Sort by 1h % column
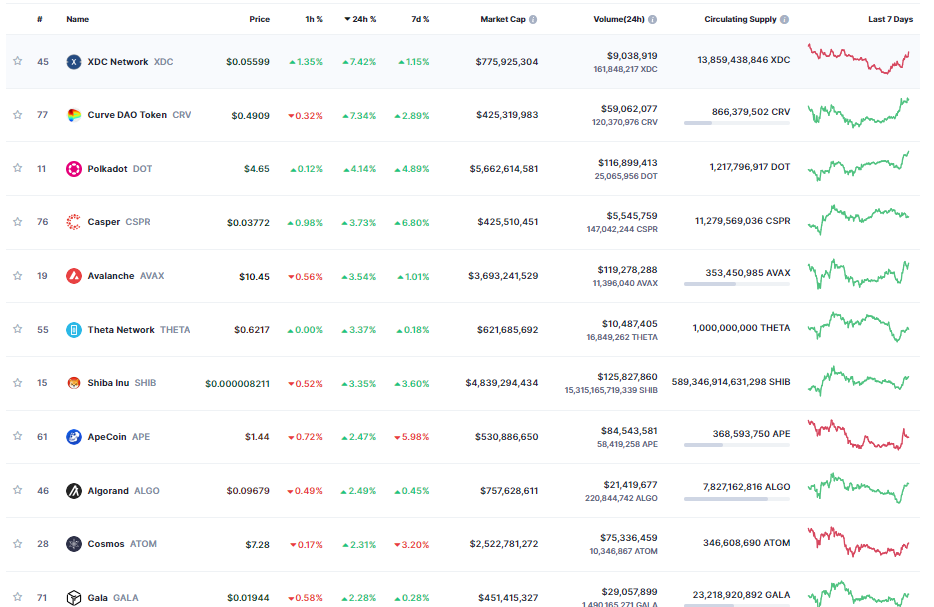The width and height of the screenshot is (934, 607). click(314, 19)
